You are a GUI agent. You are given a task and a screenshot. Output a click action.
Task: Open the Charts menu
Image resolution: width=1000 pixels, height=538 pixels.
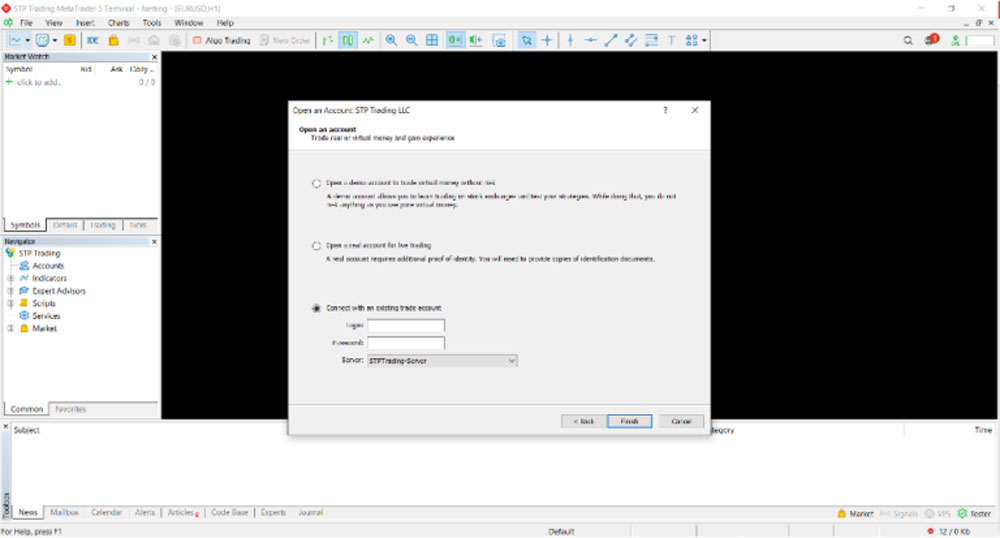(x=119, y=23)
